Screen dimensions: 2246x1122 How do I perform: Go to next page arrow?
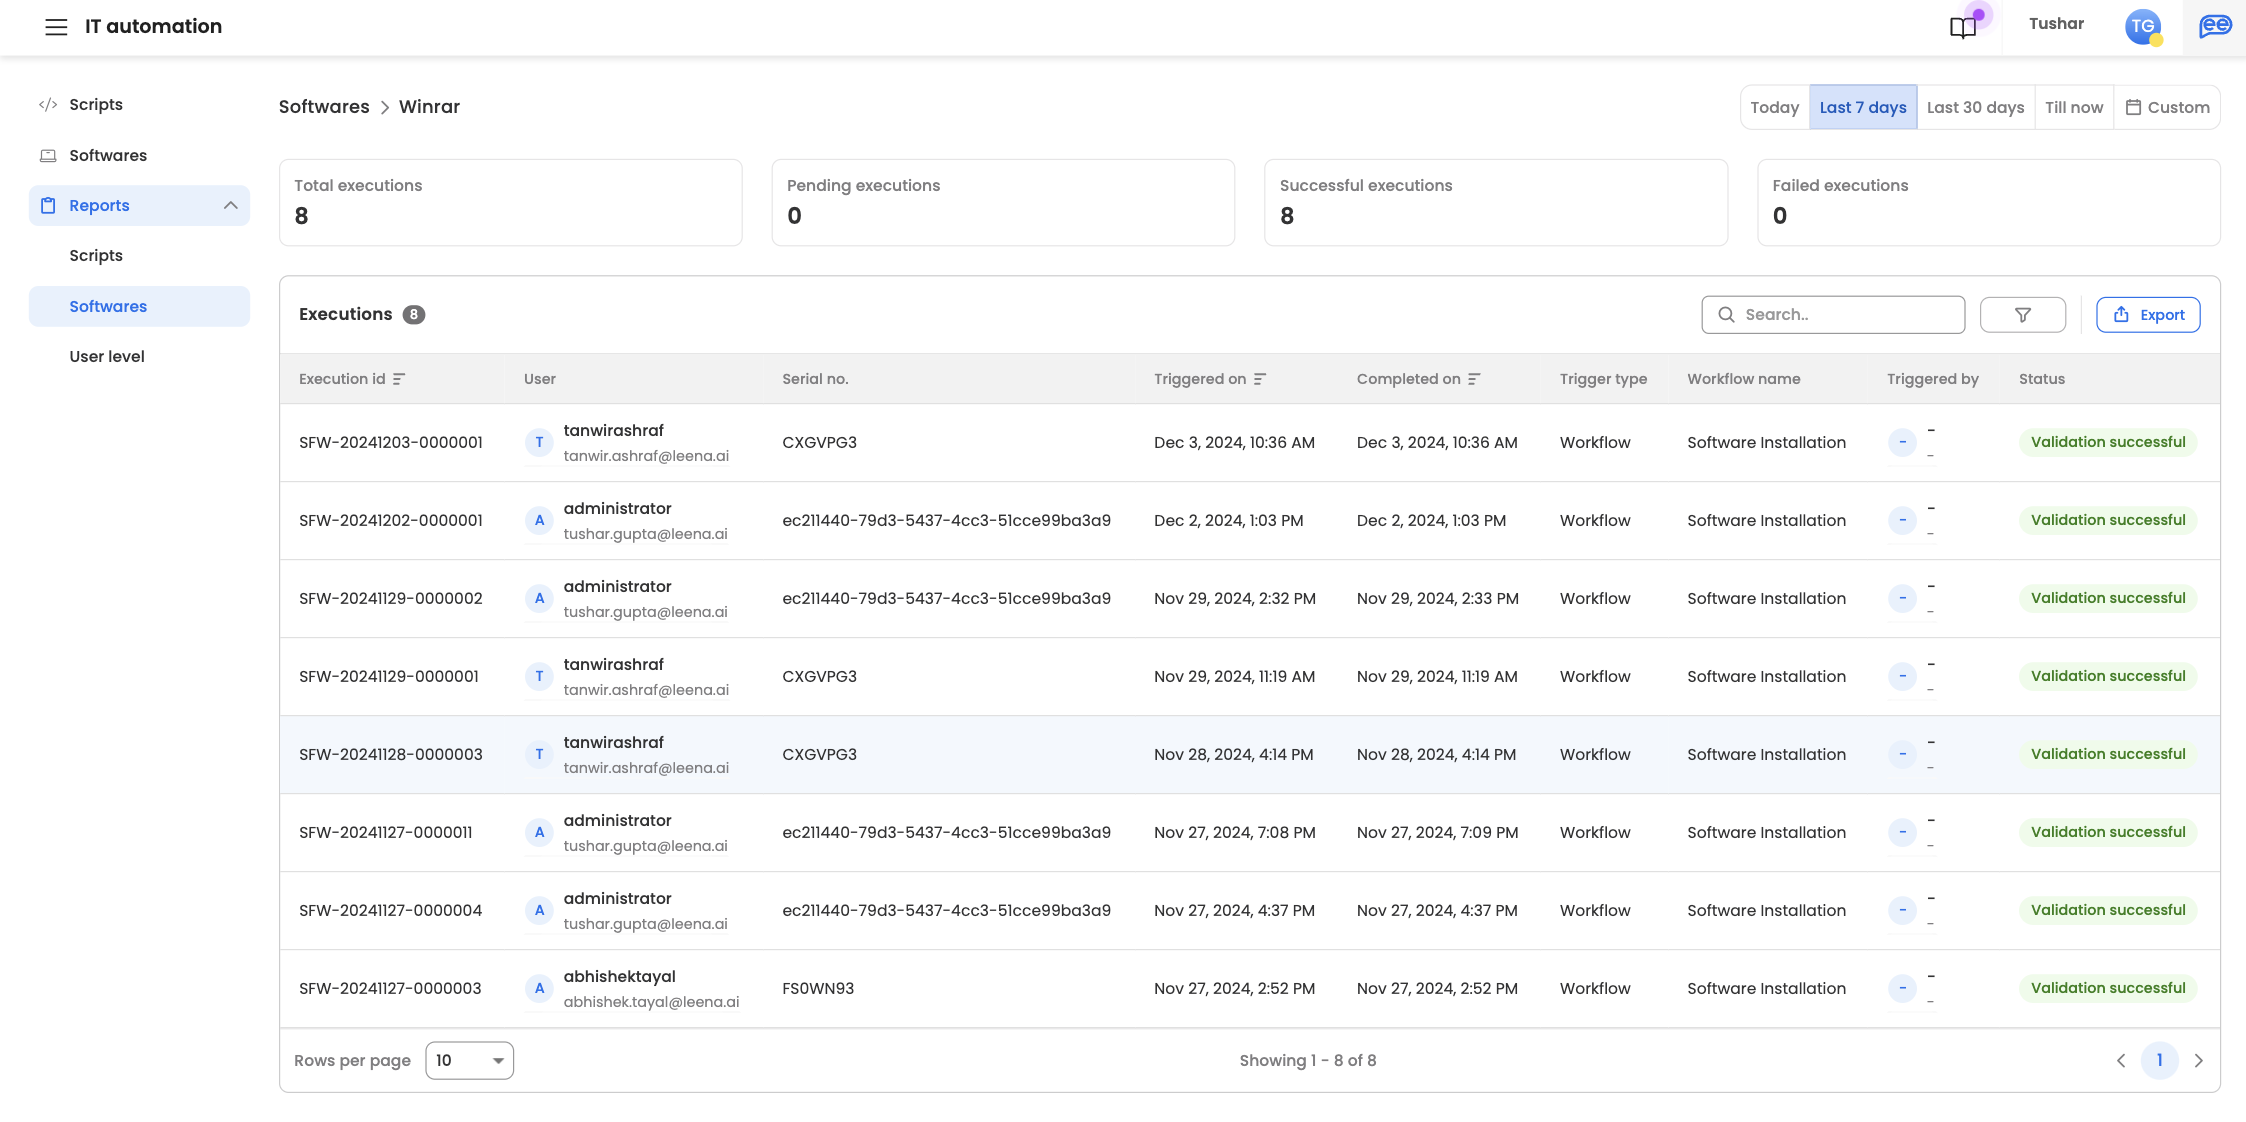2199,1061
